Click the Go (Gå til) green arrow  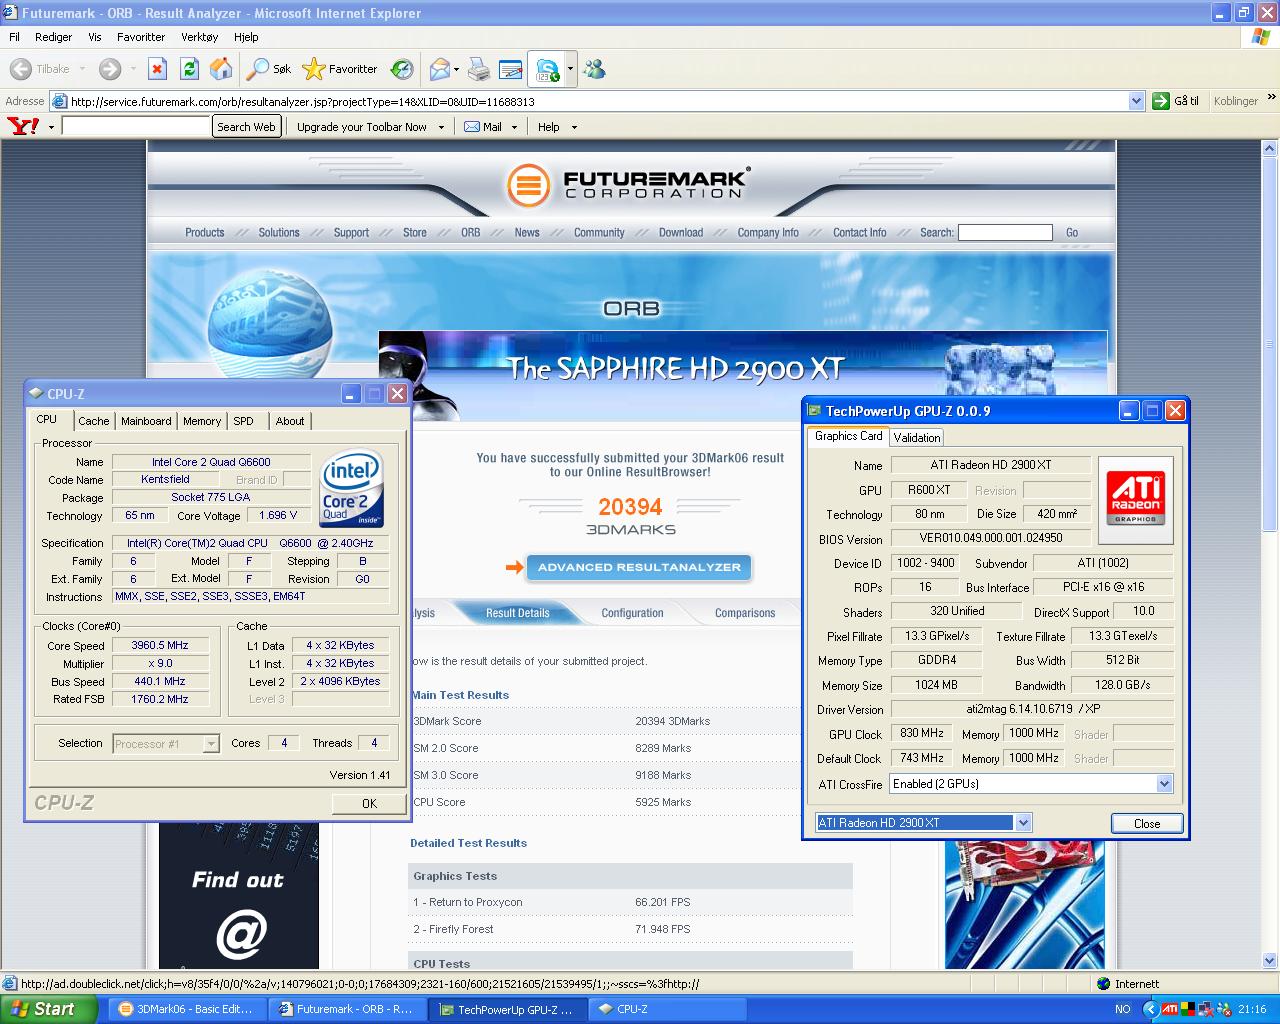(x=1161, y=101)
